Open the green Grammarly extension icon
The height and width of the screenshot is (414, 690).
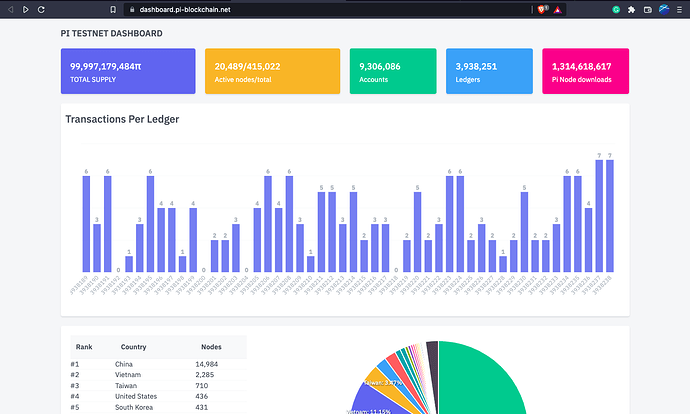coord(616,9)
